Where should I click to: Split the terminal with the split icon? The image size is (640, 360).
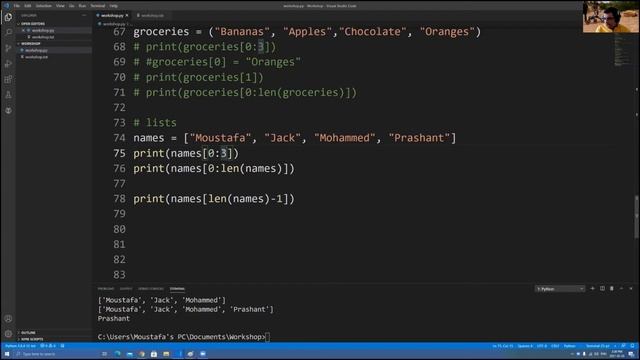602,289
